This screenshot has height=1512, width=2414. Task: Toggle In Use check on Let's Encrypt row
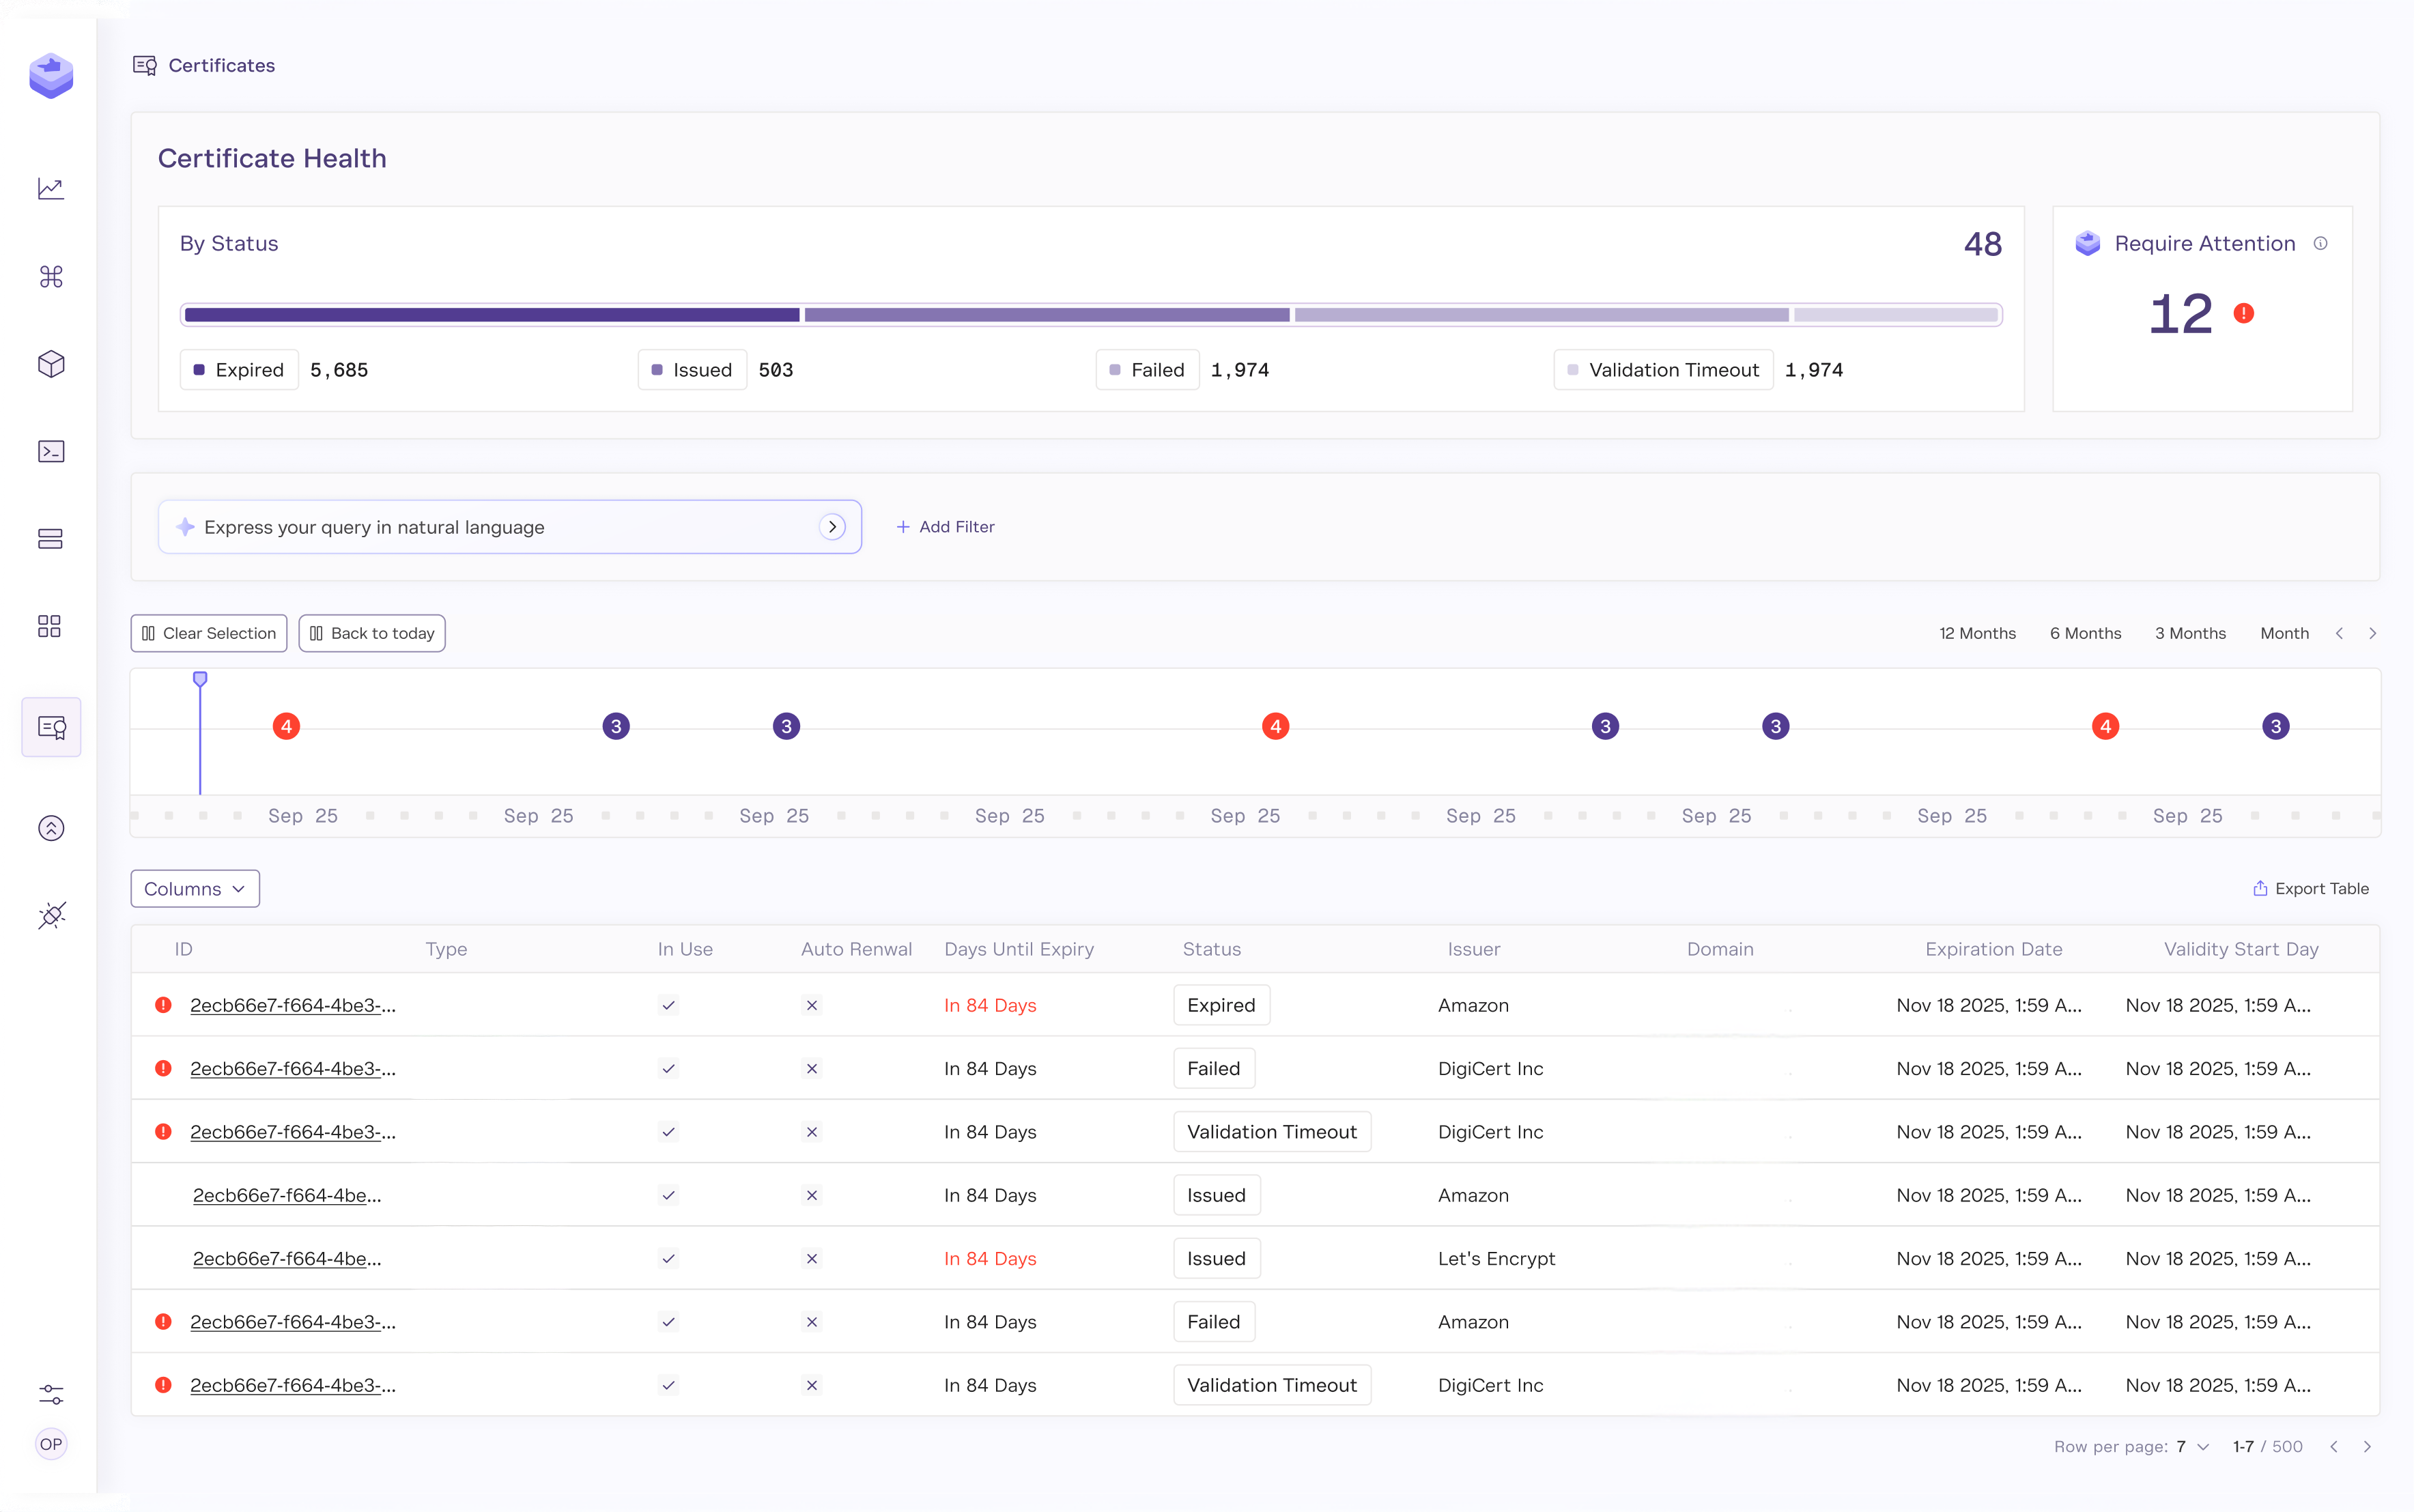point(668,1258)
